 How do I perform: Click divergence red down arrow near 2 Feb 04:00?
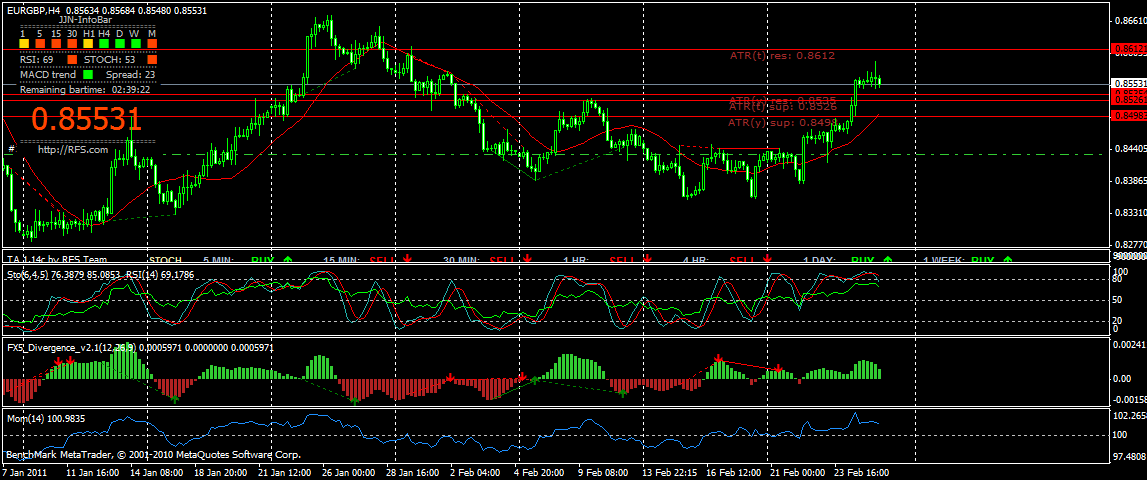point(450,378)
